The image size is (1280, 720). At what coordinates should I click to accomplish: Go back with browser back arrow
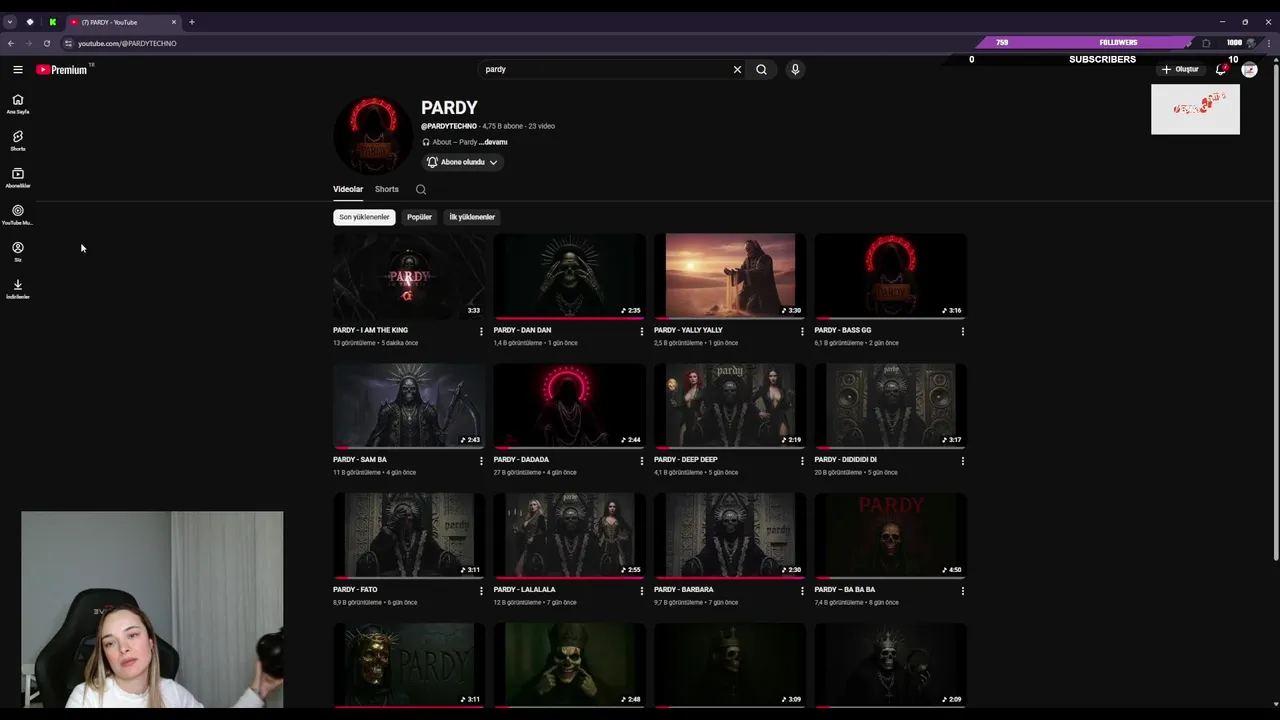pyautogui.click(x=10, y=43)
